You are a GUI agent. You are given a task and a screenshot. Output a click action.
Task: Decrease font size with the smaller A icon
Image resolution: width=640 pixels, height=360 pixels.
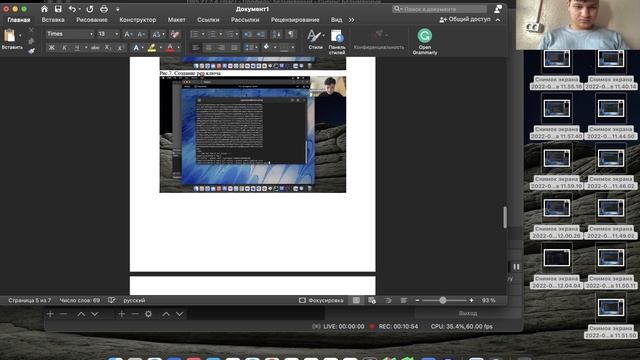tap(141, 34)
